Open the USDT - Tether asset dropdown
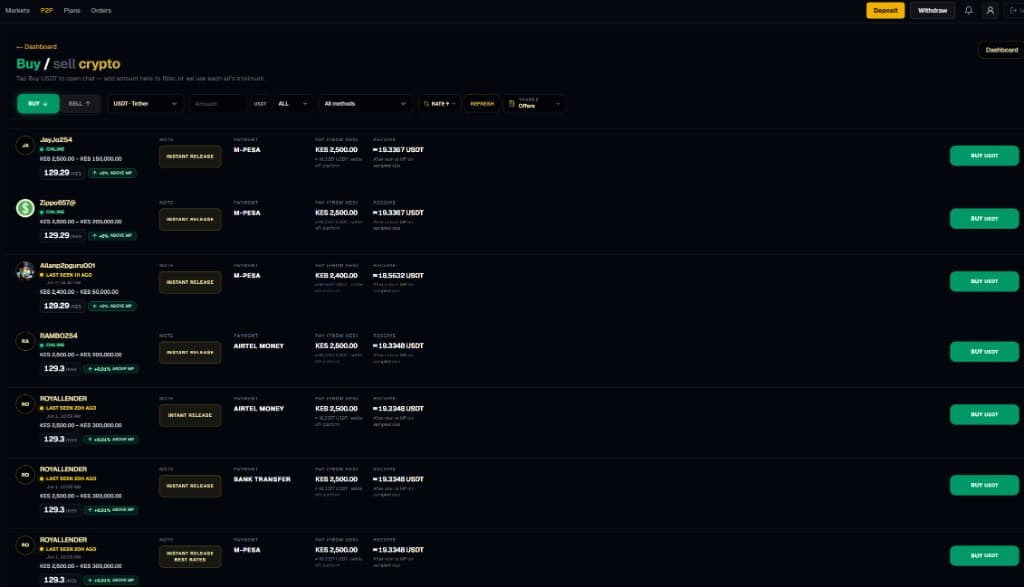 (x=144, y=104)
